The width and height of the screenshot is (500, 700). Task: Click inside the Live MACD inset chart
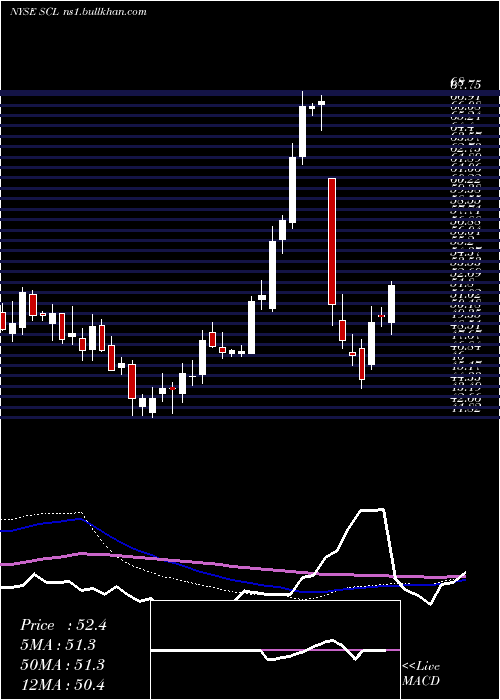[275, 650]
